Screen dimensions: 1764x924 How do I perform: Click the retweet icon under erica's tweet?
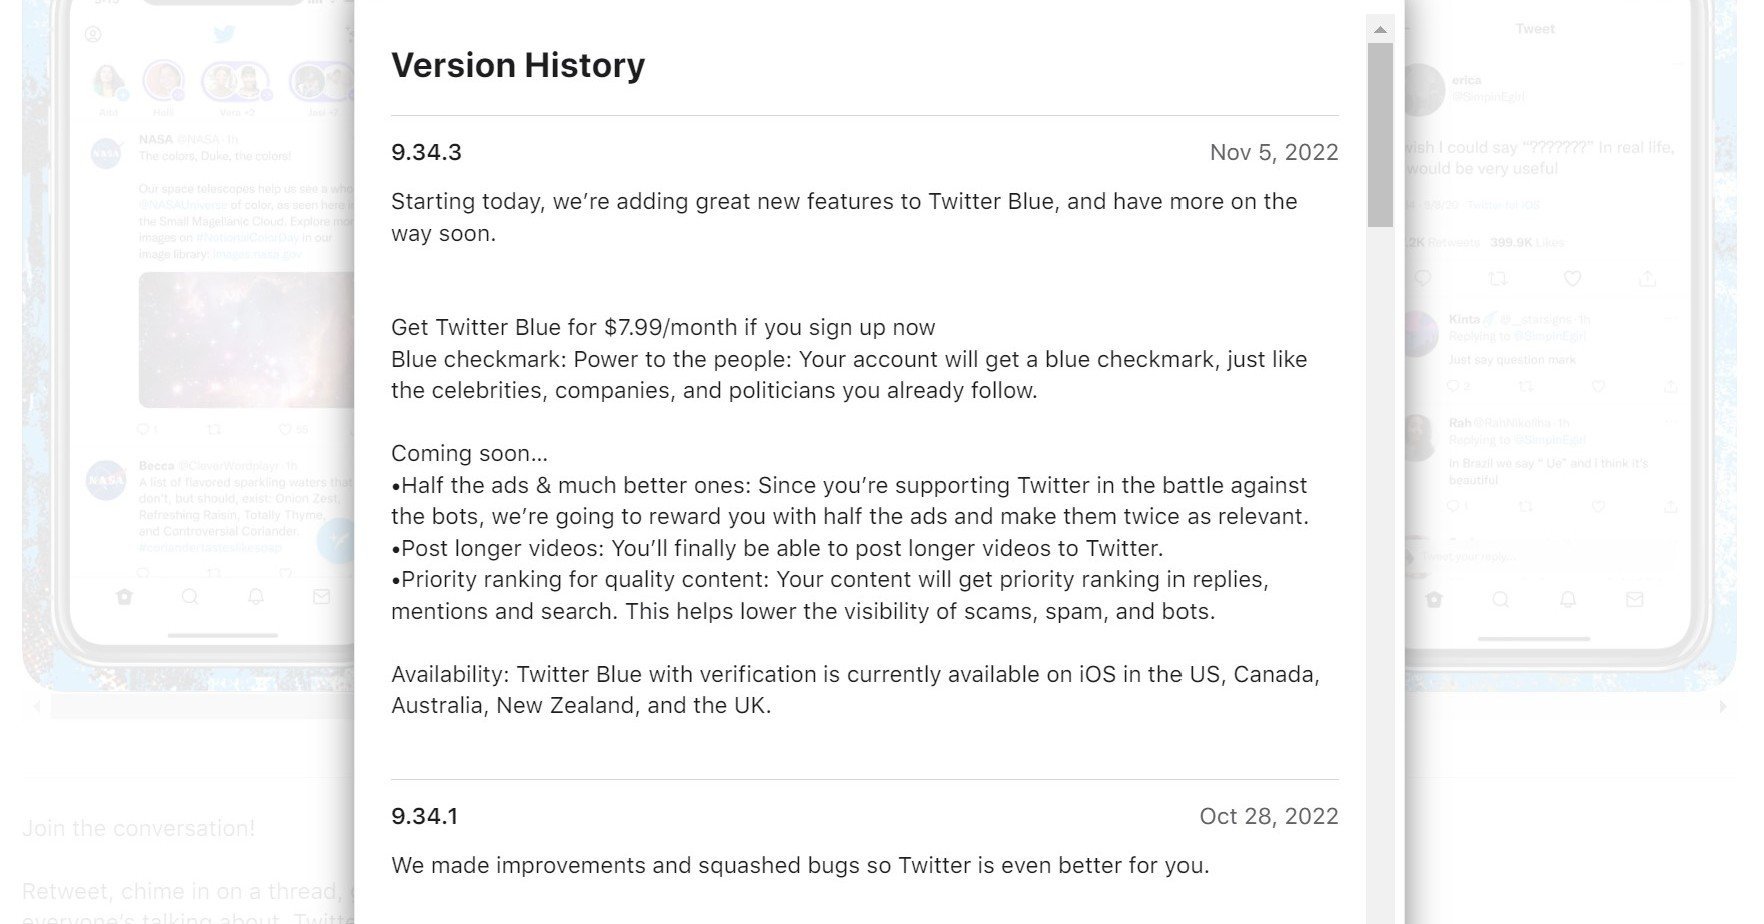(1497, 278)
